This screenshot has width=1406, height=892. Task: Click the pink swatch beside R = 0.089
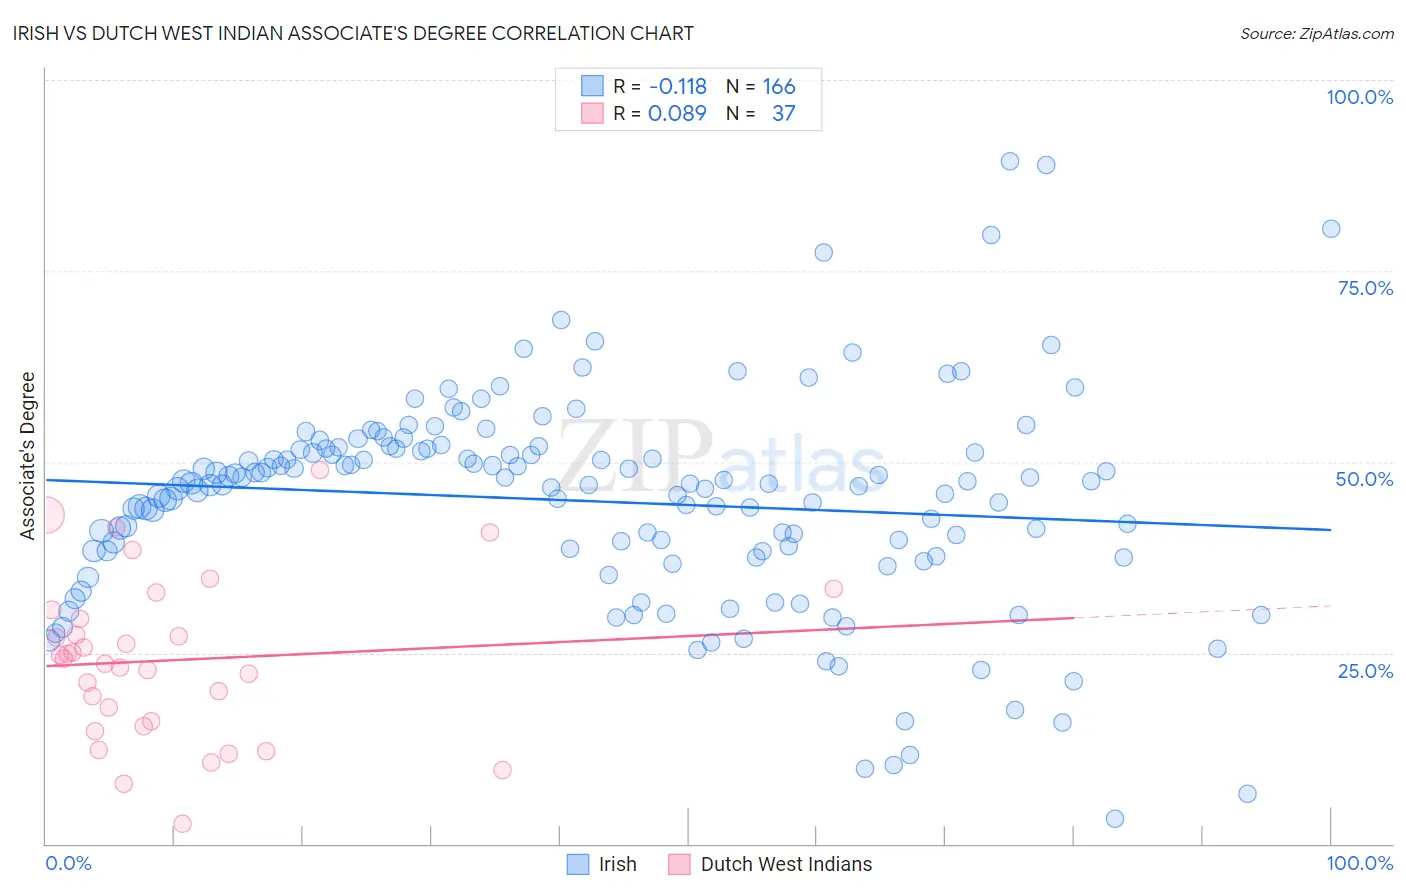point(592,113)
